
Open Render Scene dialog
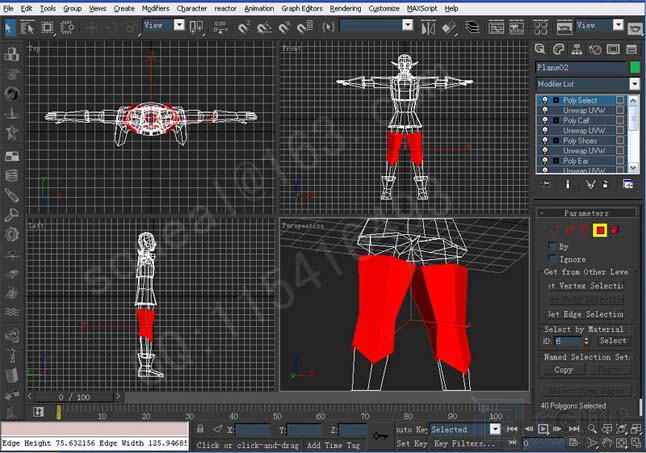click(x=564, y=28)
